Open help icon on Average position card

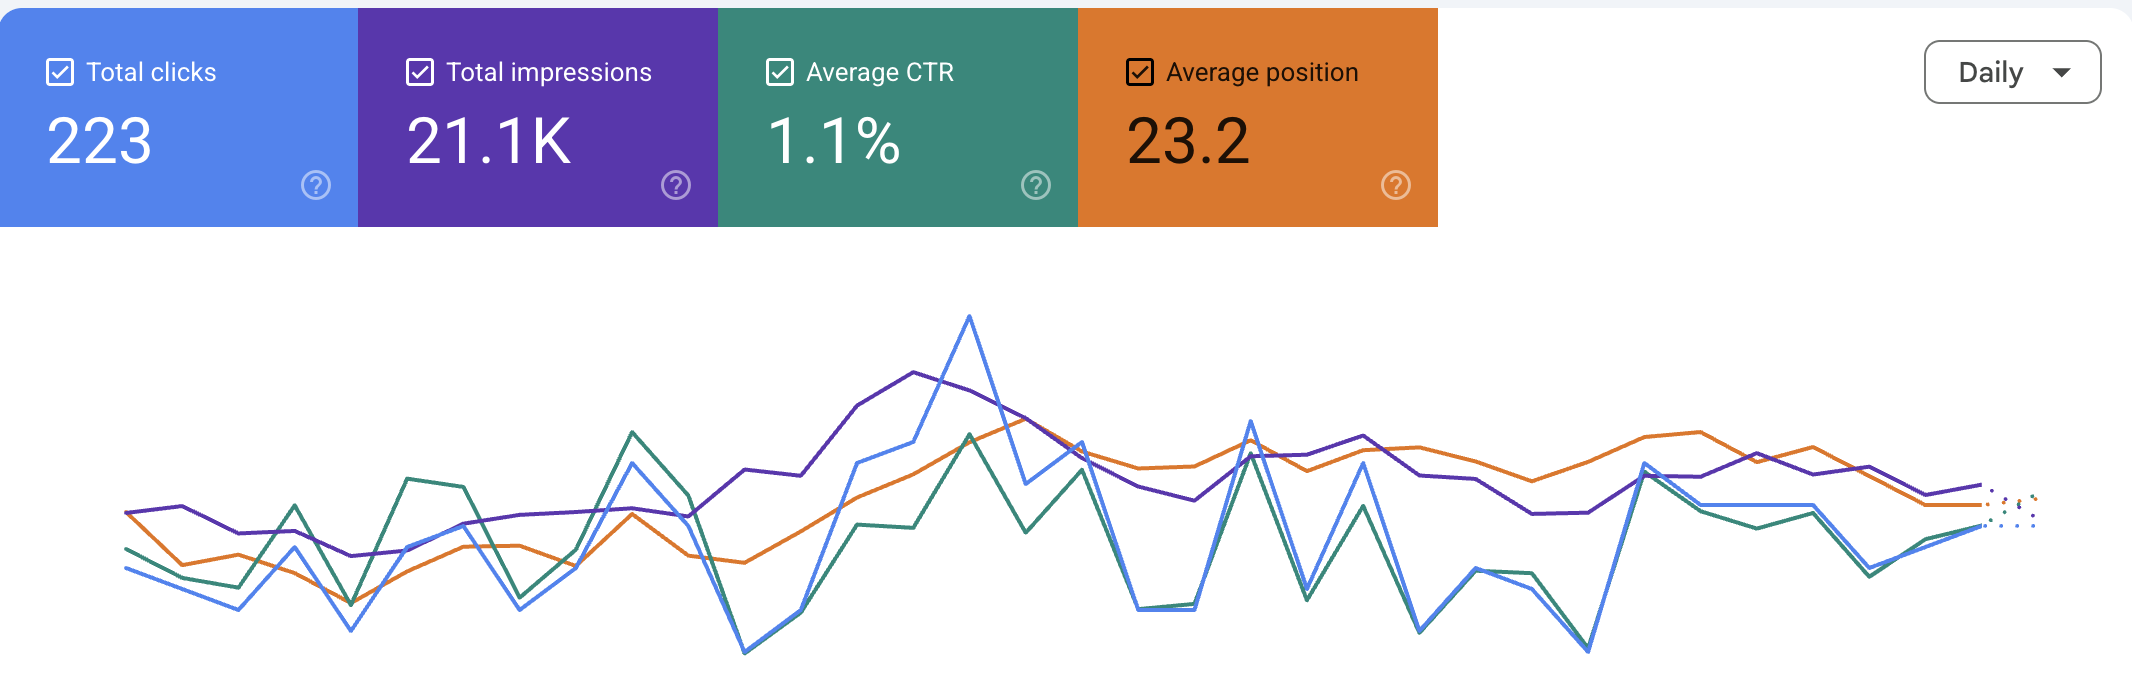pyautogui.click(x=1396, y=185)
